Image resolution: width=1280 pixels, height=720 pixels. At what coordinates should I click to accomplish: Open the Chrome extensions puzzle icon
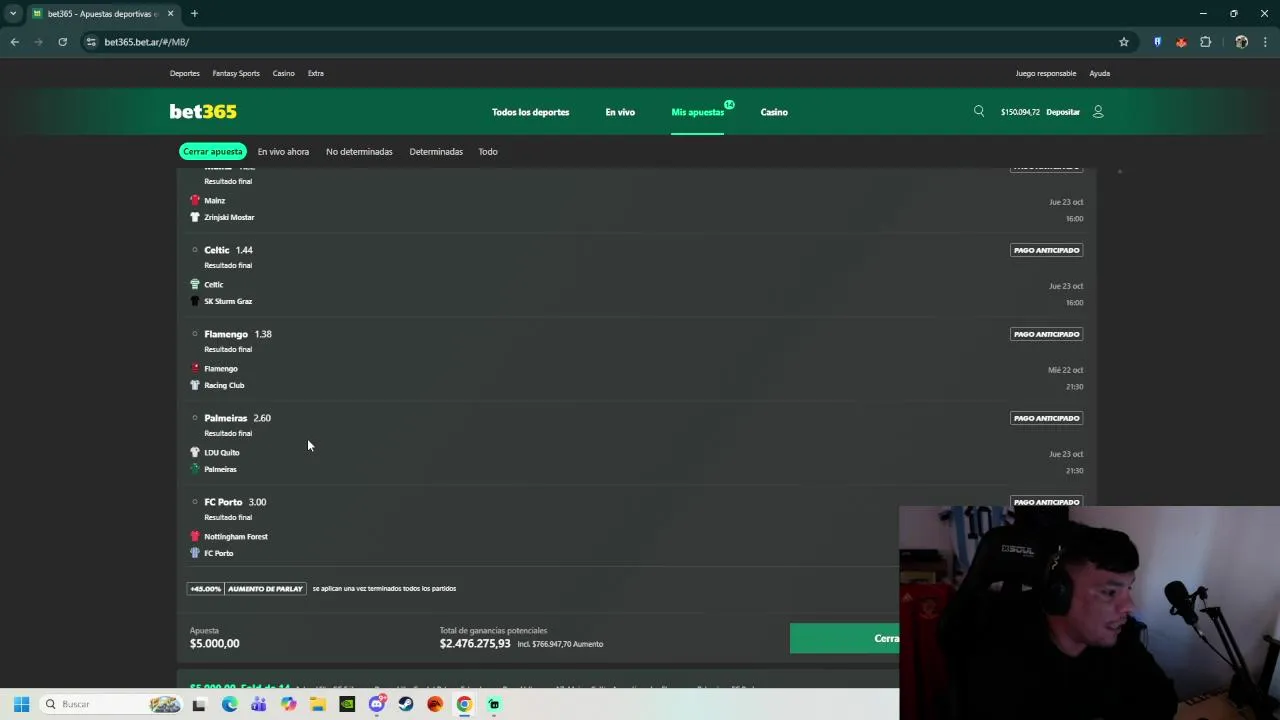(x=1205, y=42)
